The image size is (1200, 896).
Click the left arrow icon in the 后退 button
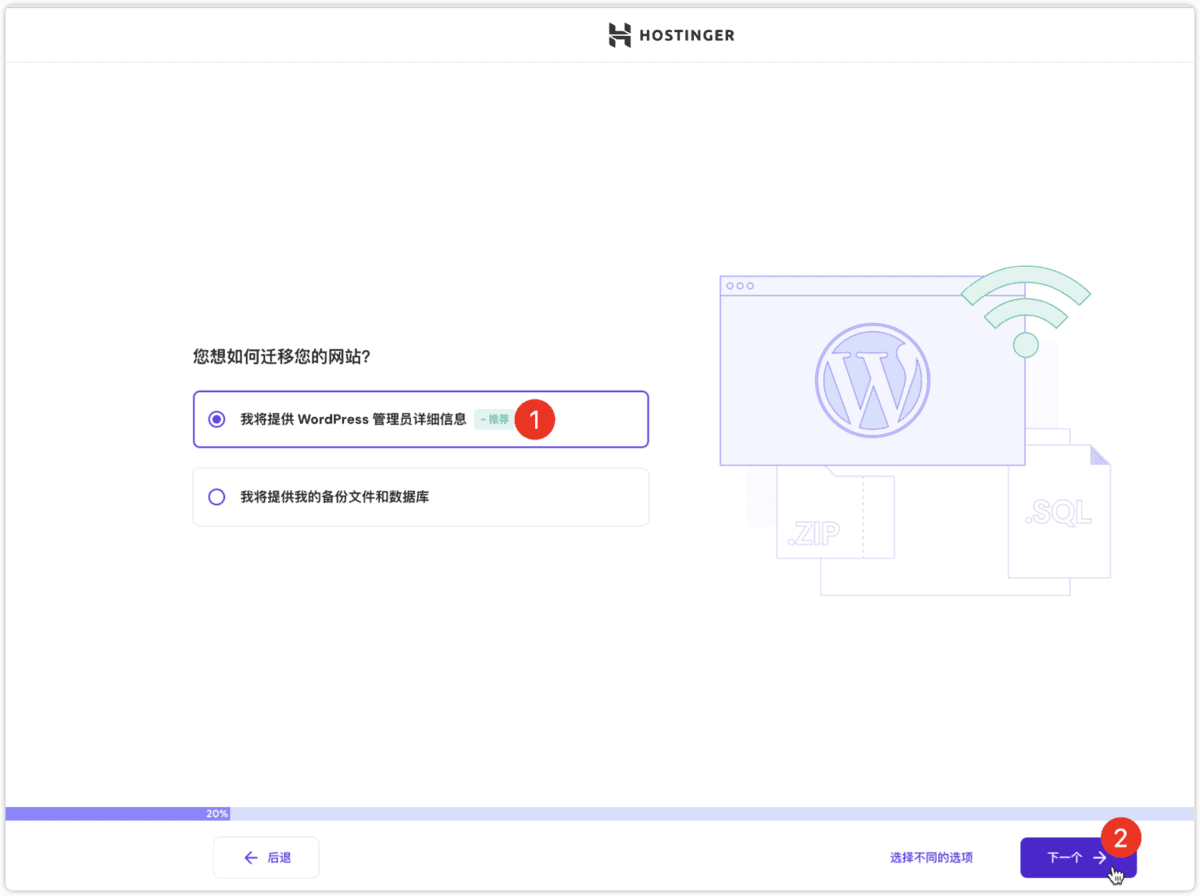coord(251,857)
